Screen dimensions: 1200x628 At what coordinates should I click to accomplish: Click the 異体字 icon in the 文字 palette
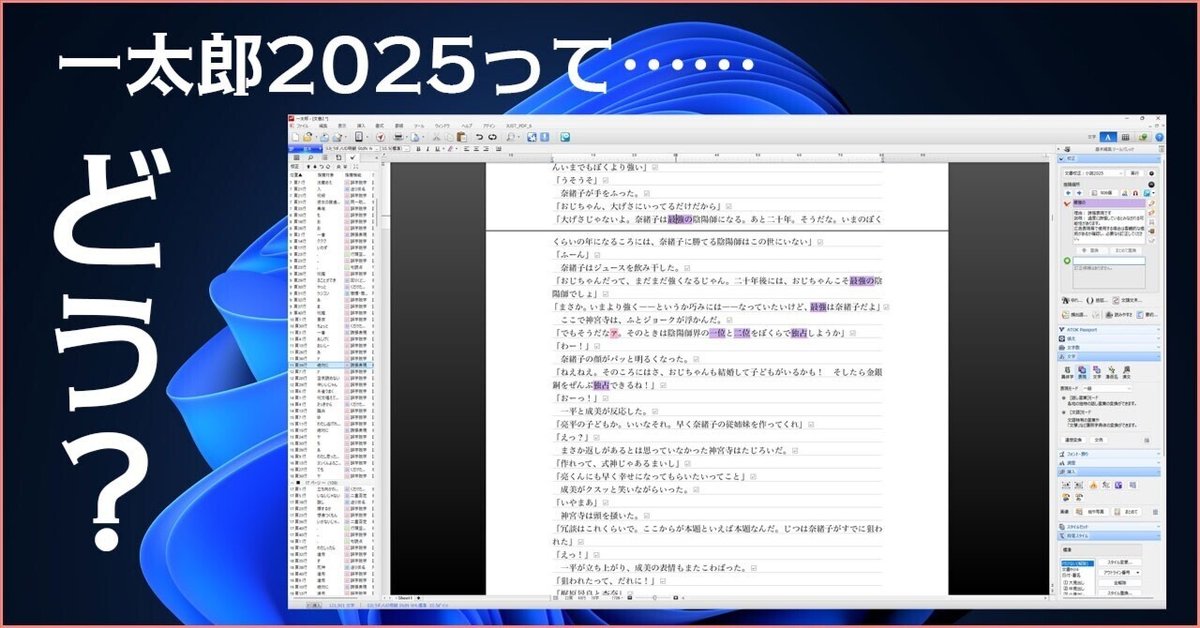click(x=1067, y=373)
